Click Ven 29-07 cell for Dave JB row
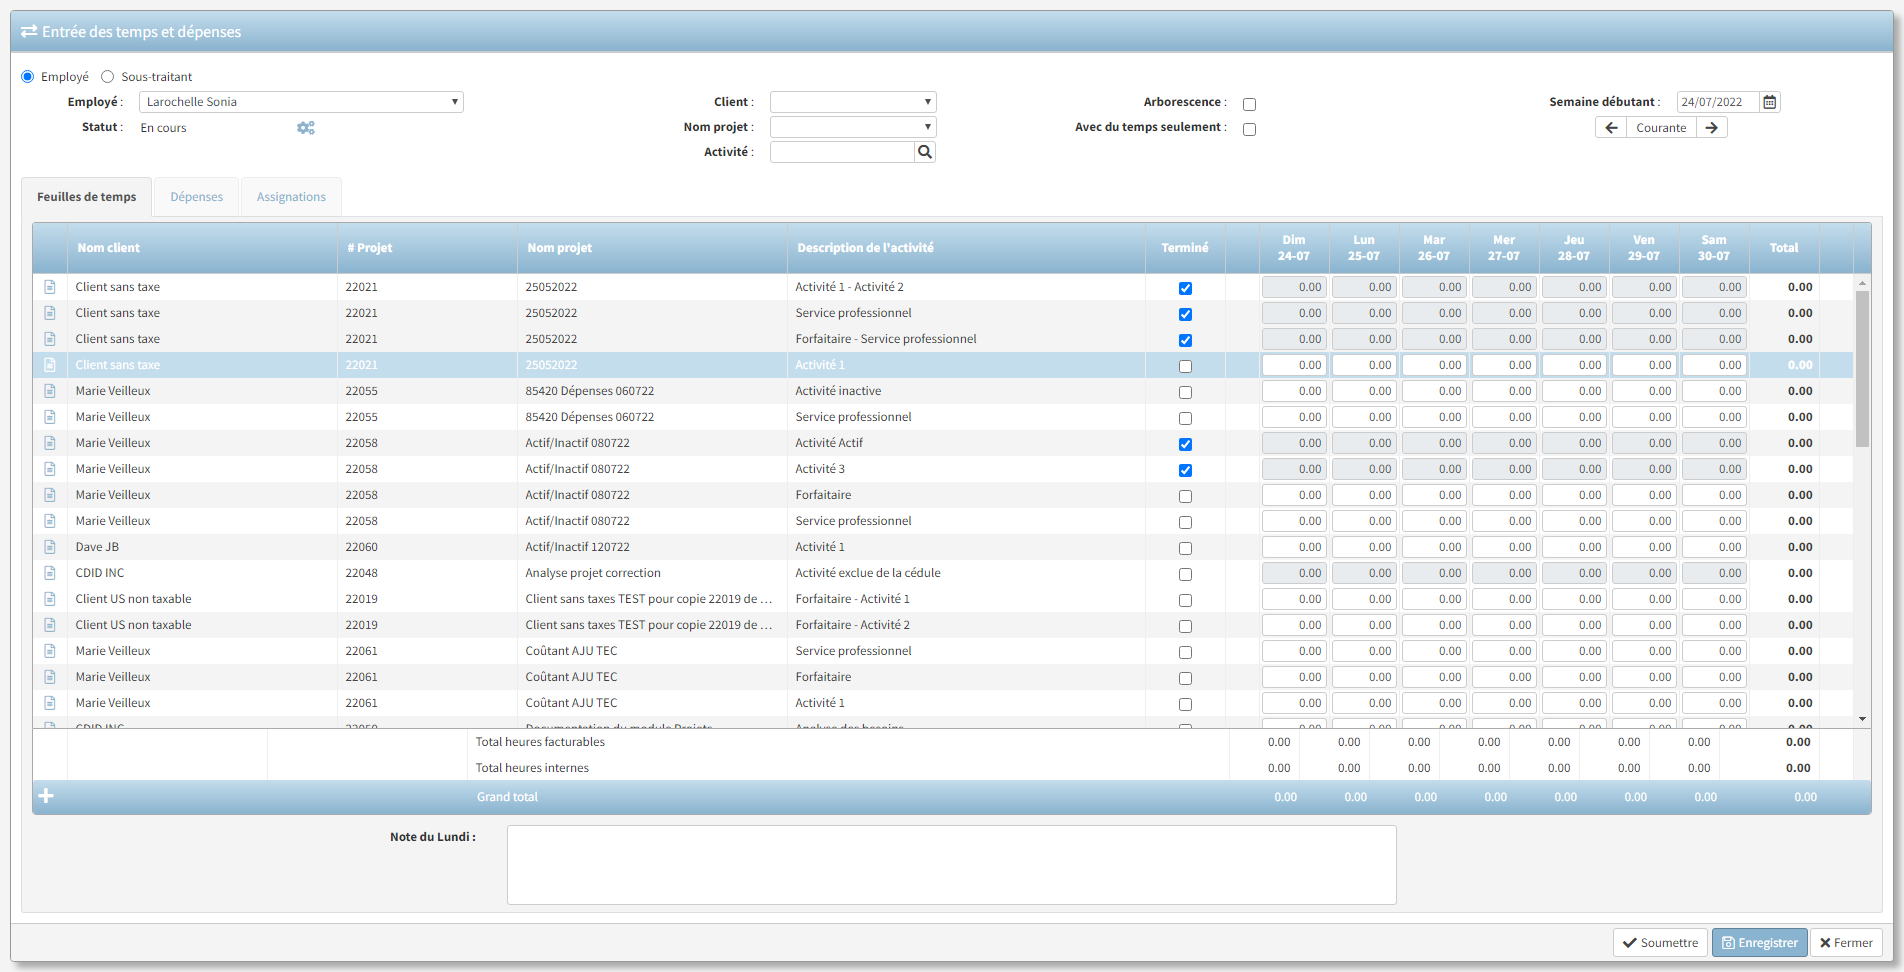Screen dimensions: 1904x972 1644,547
